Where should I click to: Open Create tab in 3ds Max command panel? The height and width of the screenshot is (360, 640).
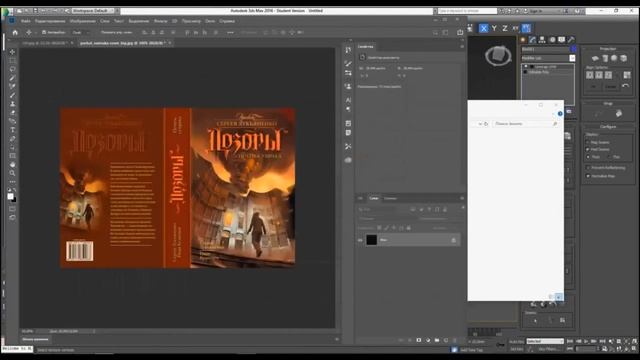pos(523,40)
